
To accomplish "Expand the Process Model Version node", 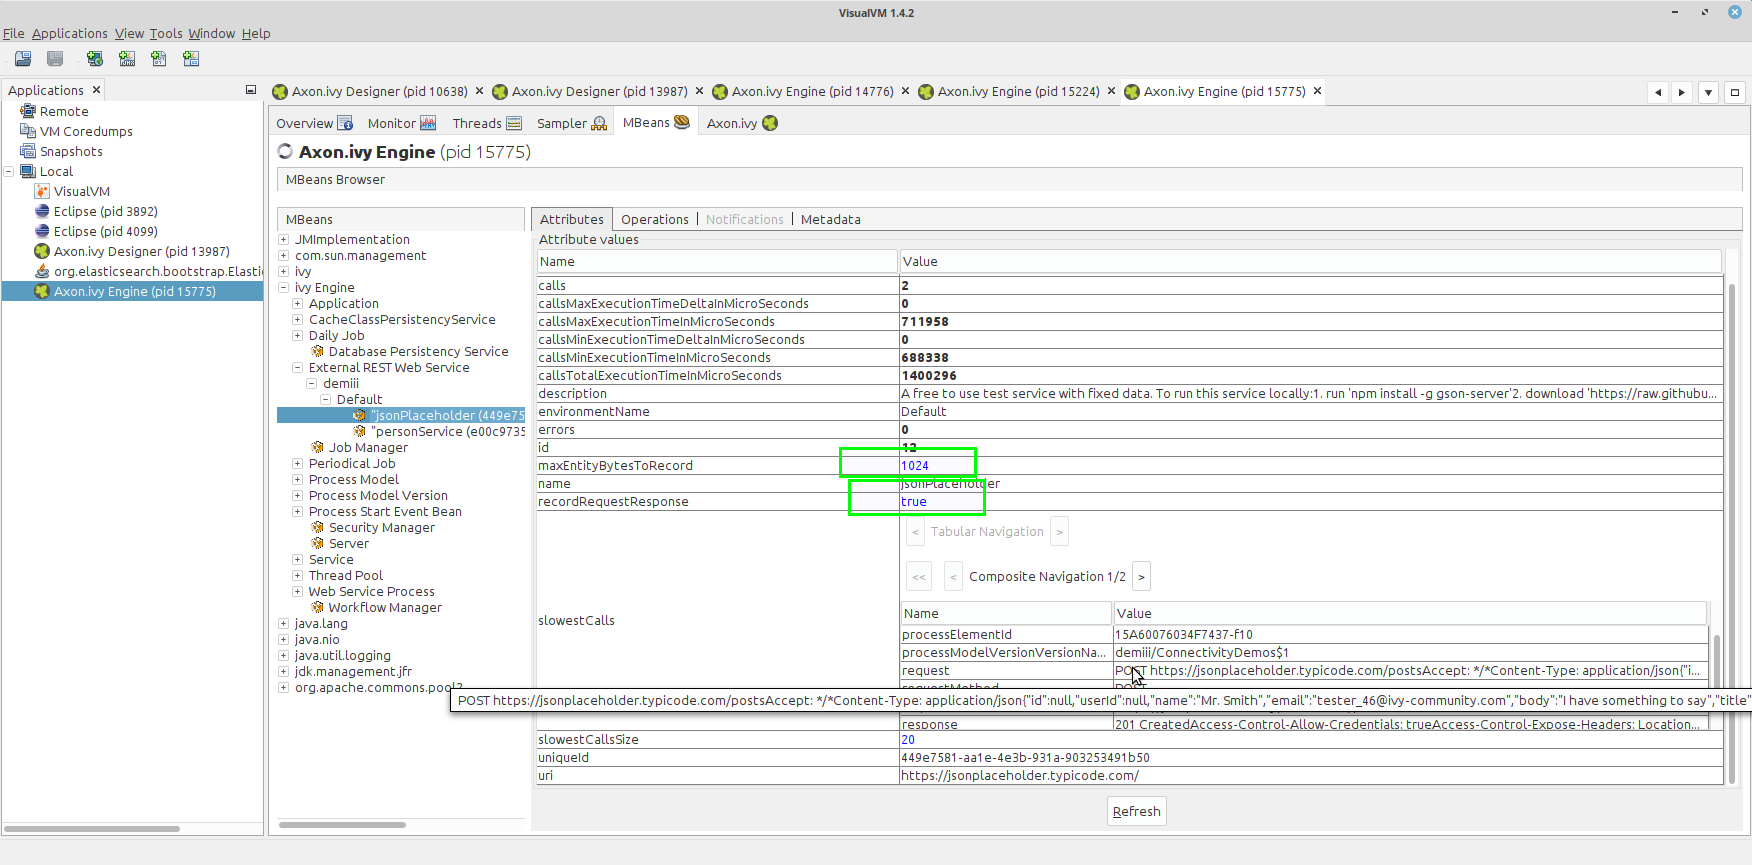I will point(298,495).
